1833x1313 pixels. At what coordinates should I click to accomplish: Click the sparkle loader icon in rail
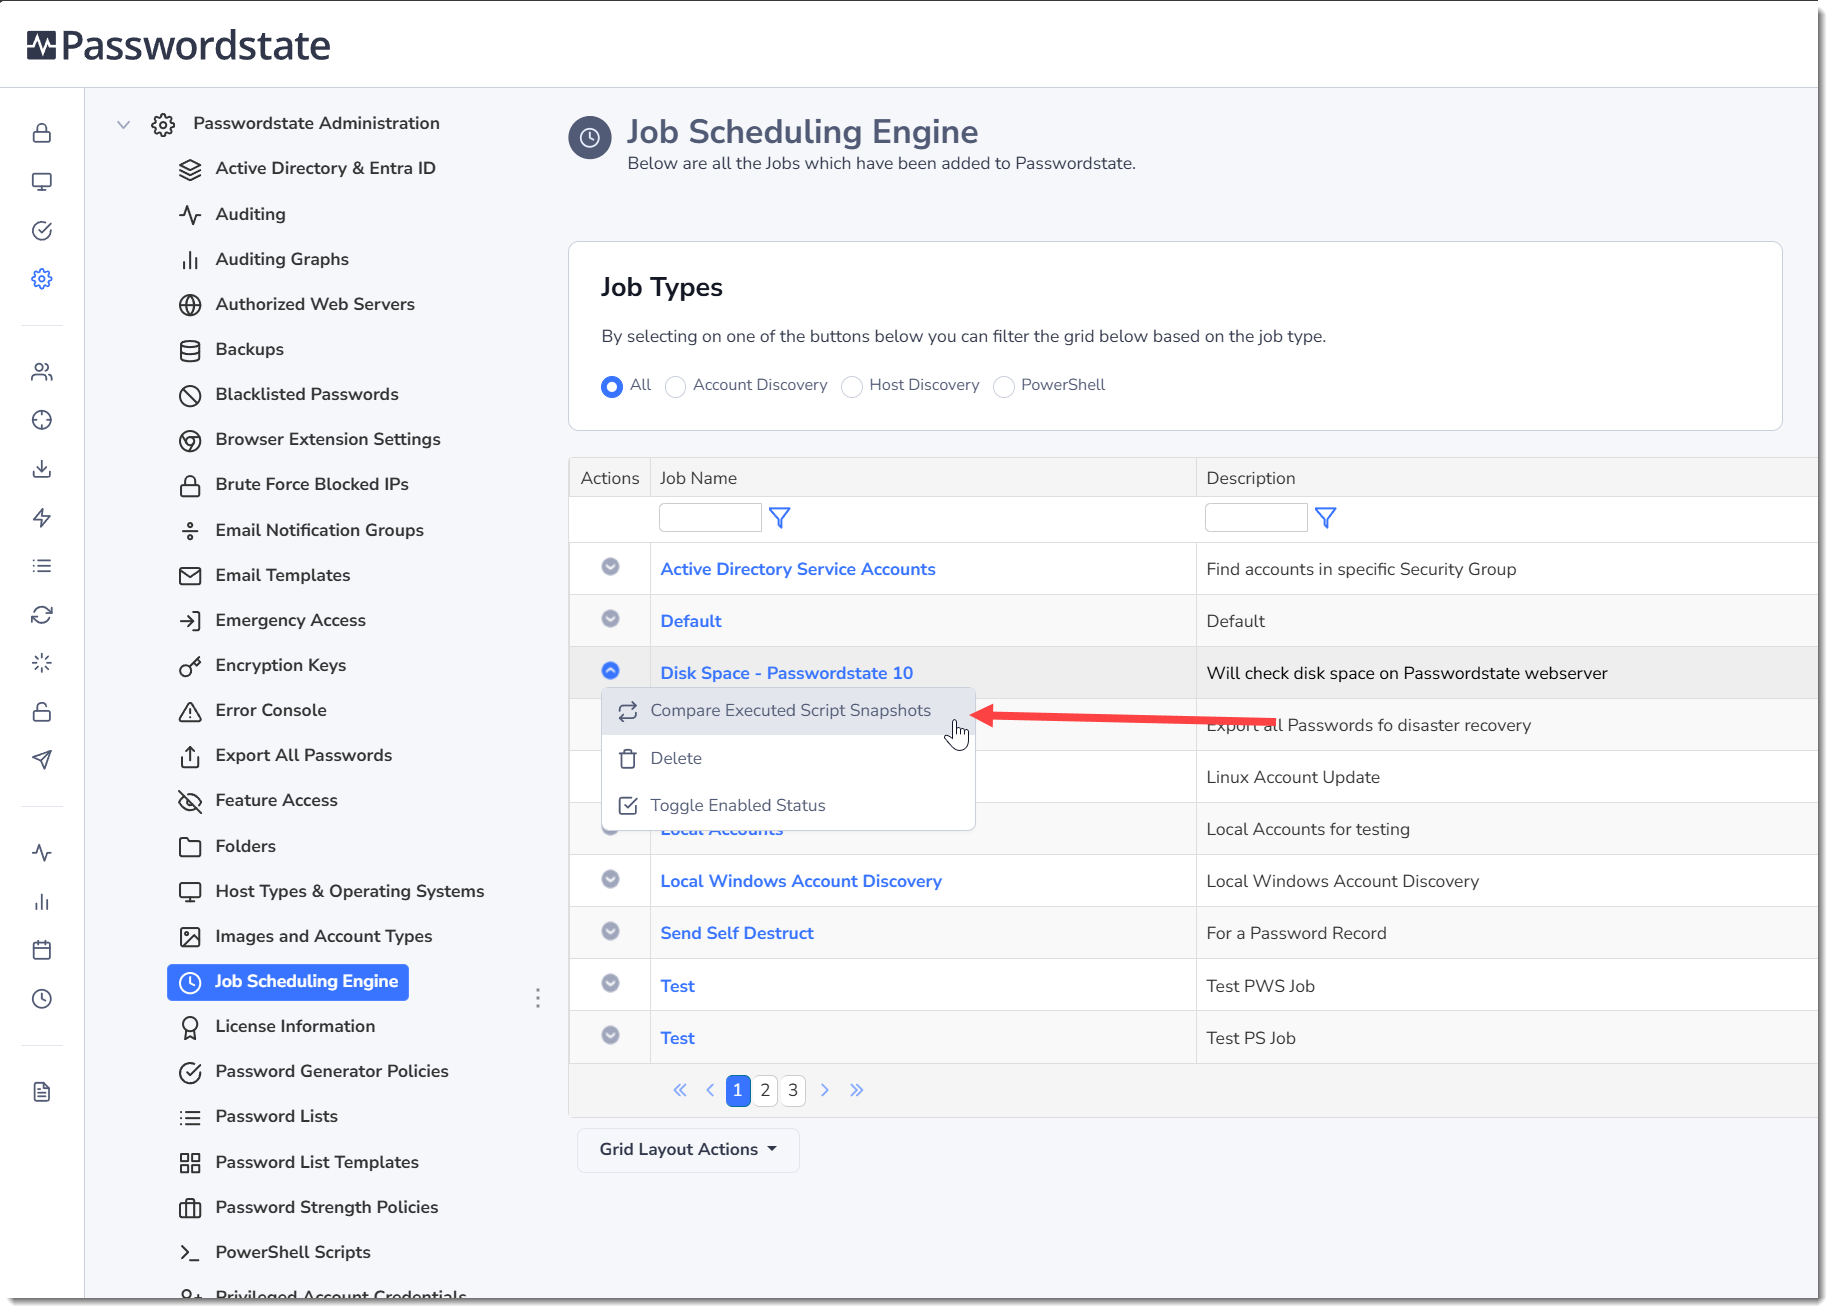(42, 663)
